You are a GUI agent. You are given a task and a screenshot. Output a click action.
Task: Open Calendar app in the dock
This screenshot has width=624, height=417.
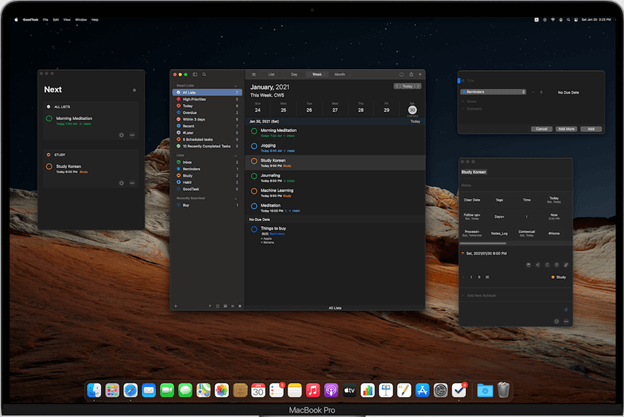[258, 390]
